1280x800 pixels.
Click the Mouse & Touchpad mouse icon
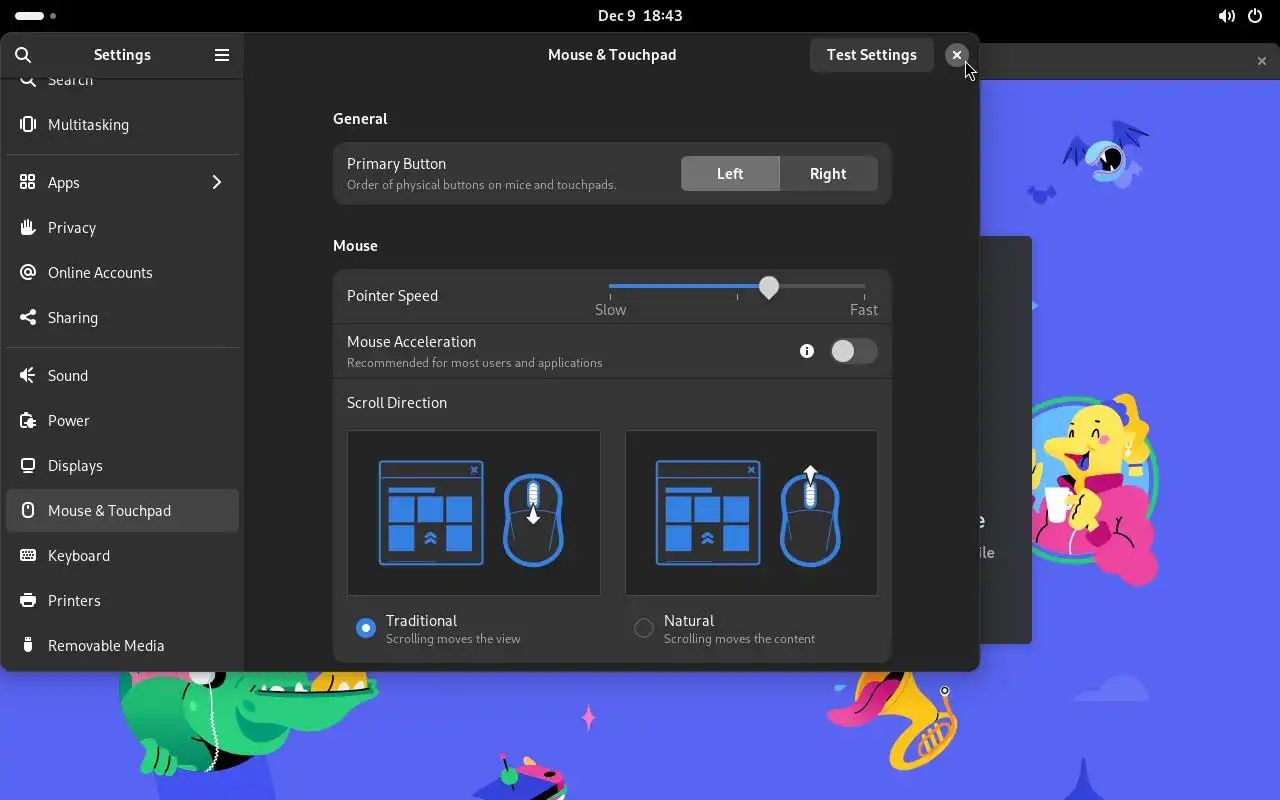click(x=28, y=511)
